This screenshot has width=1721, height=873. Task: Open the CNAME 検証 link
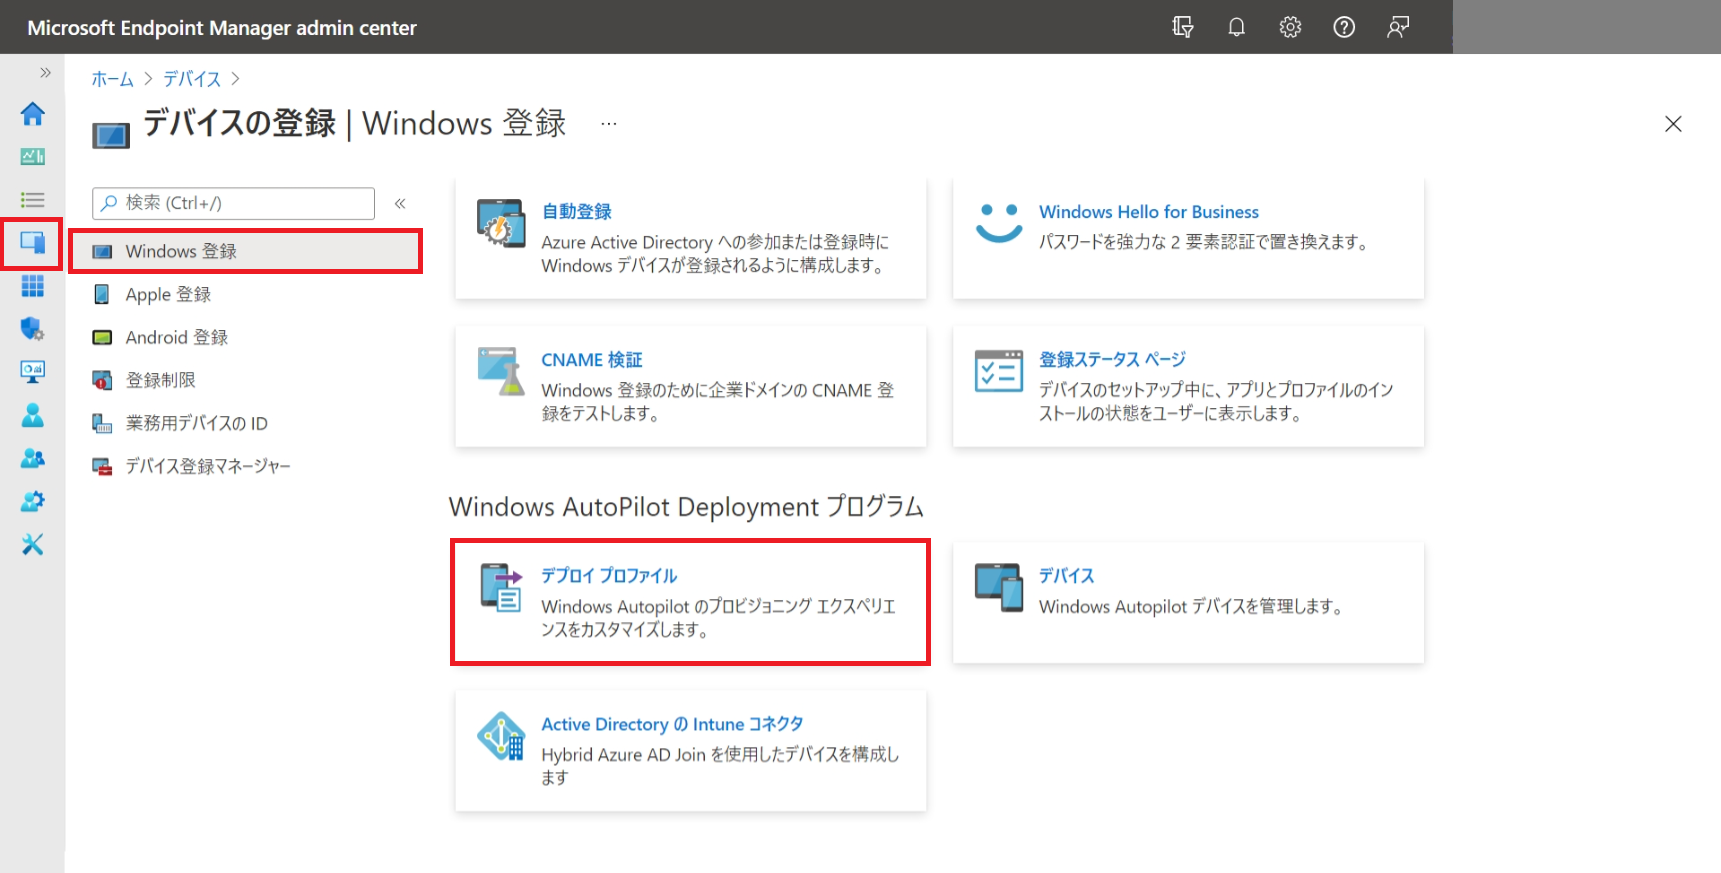pyautogui.click(x=592, y=359)
